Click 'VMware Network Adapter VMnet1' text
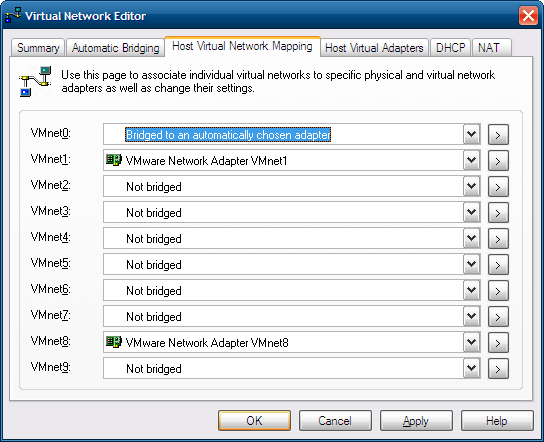This screenshot has height=442, width=544. (206, 161)
